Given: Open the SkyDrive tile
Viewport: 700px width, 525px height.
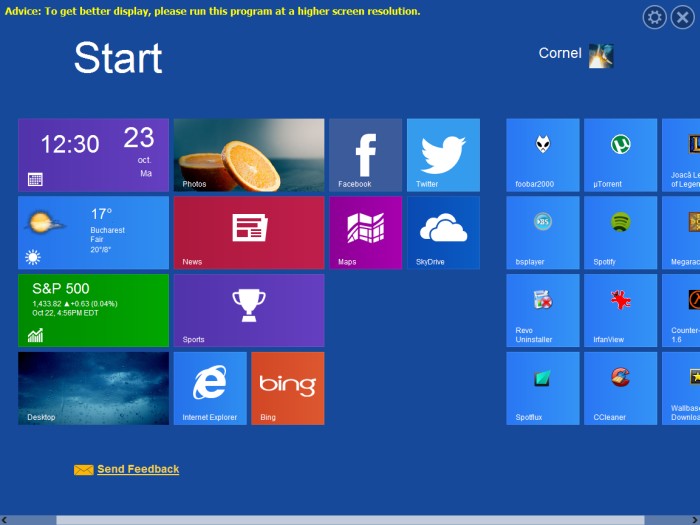Looking at the screenshot, I should pyautogui.click(x=443, y=233).
